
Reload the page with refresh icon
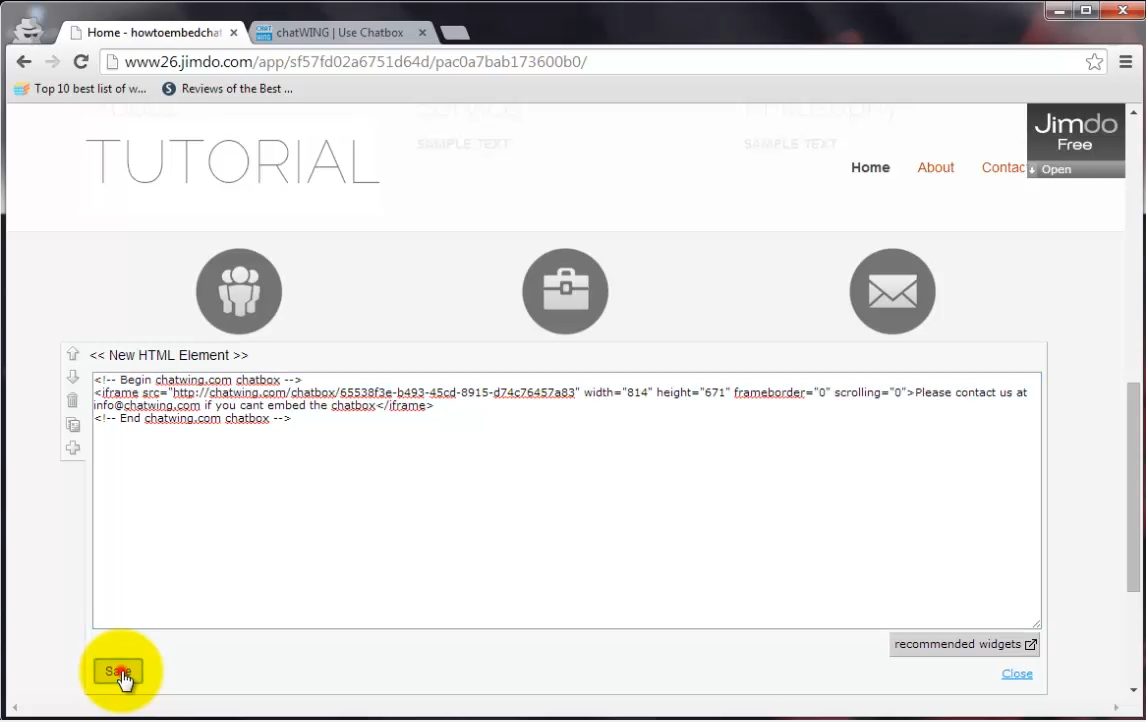coord(81,62)
